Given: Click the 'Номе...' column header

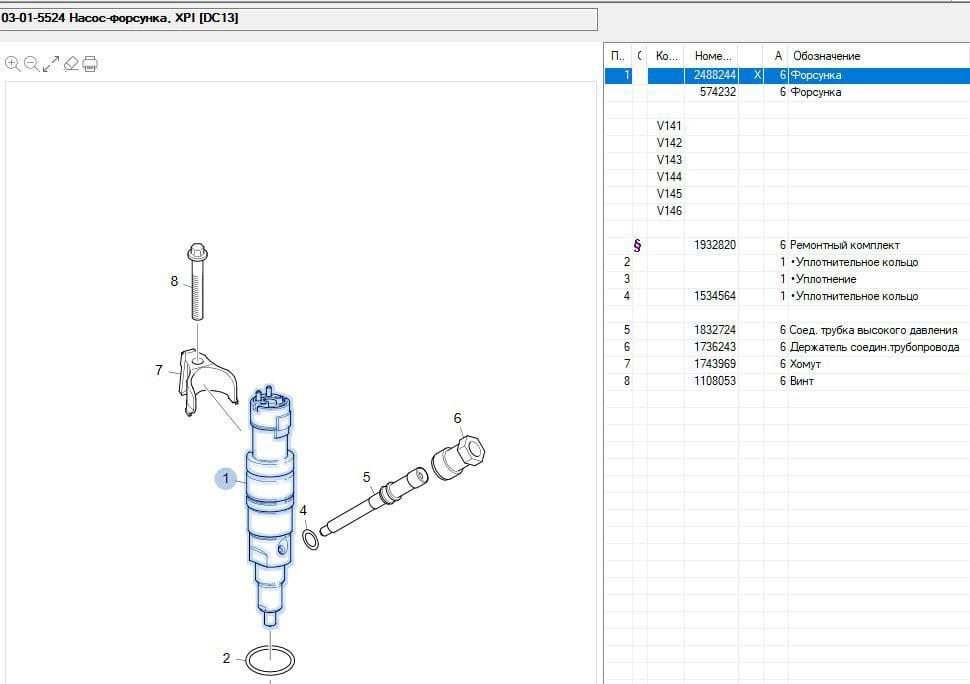Looking at the screenshot, I should click(x=712, y=56).
